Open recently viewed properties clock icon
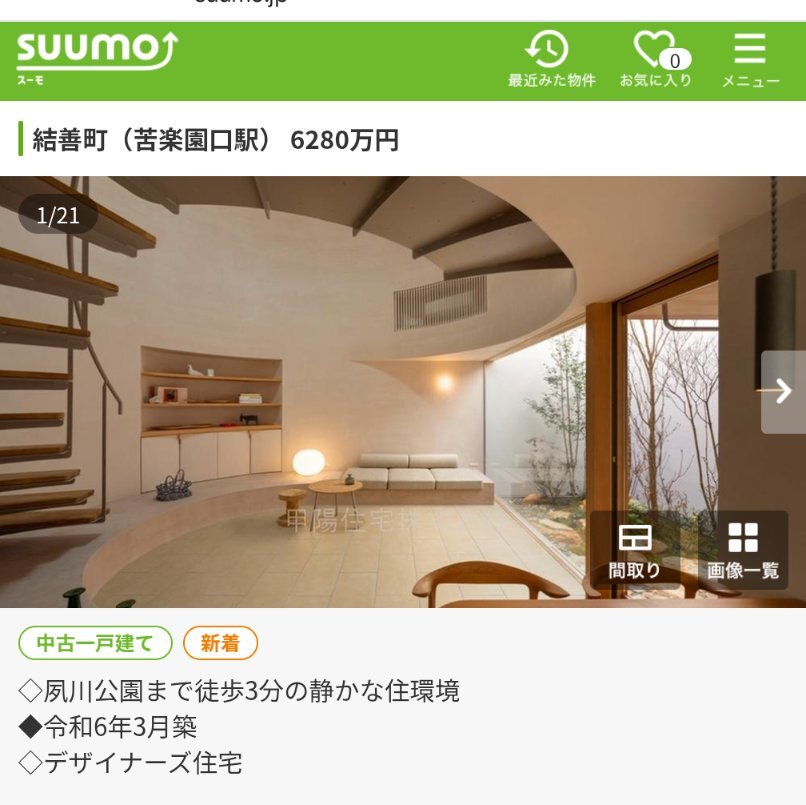The width and height of the screenshot is (806, 805). click(546, 49)
